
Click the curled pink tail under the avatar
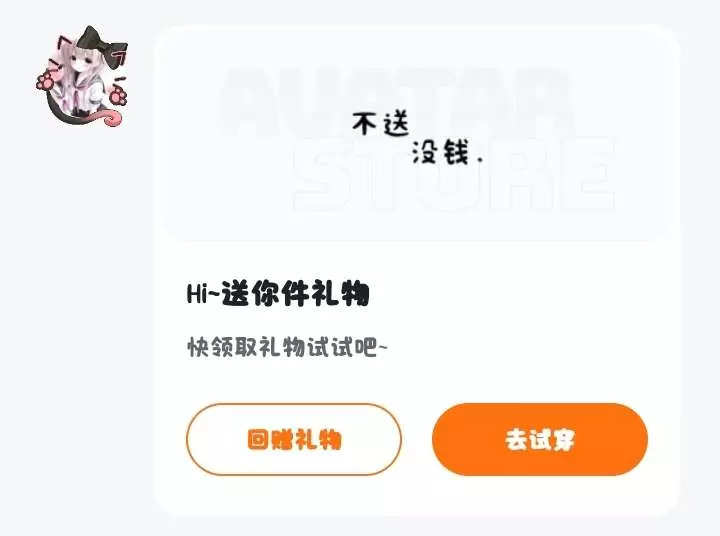tap(110, 118)
